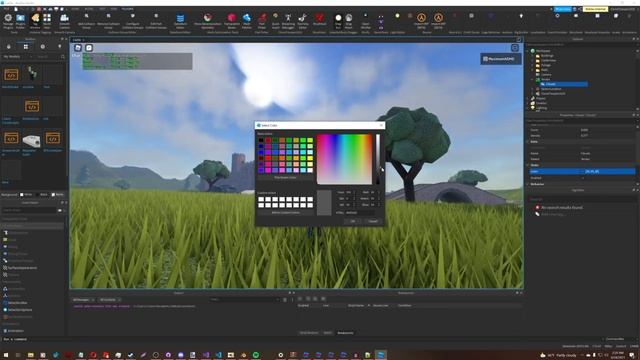Open Visual Studio Code from the taskbar
The width and height of the screenshot is (640, 360).
[218, 355]
